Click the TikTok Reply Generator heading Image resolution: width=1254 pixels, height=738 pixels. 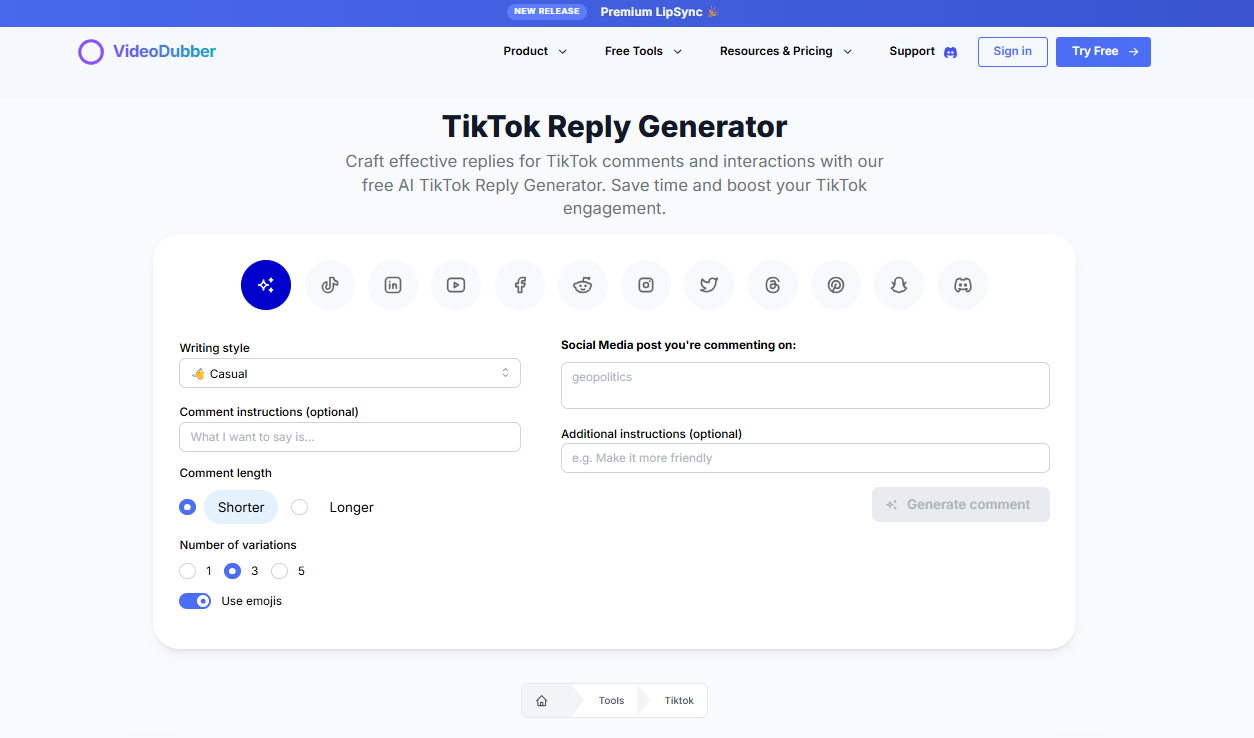(x=615, y=127)
